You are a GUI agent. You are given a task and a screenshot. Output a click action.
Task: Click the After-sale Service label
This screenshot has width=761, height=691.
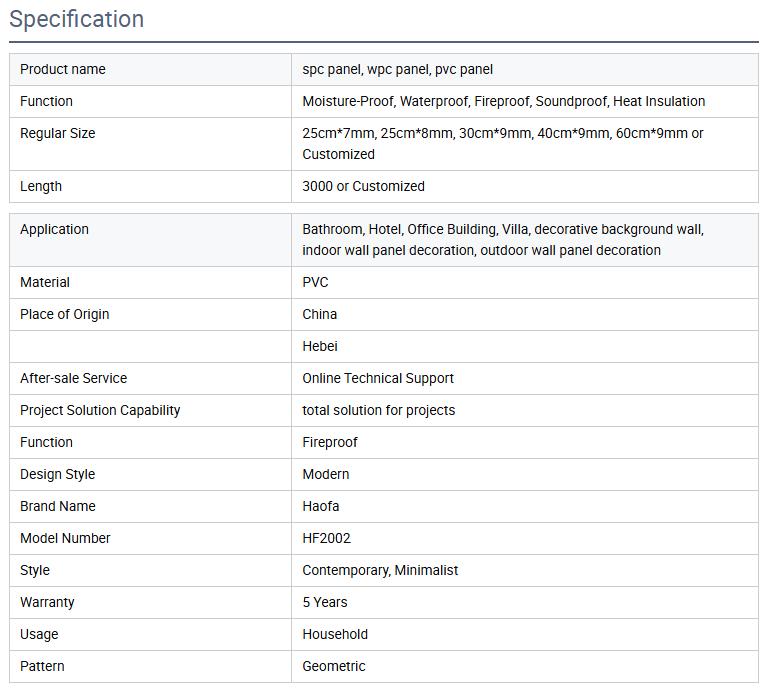pyautogui.click(x=74, y=378)
